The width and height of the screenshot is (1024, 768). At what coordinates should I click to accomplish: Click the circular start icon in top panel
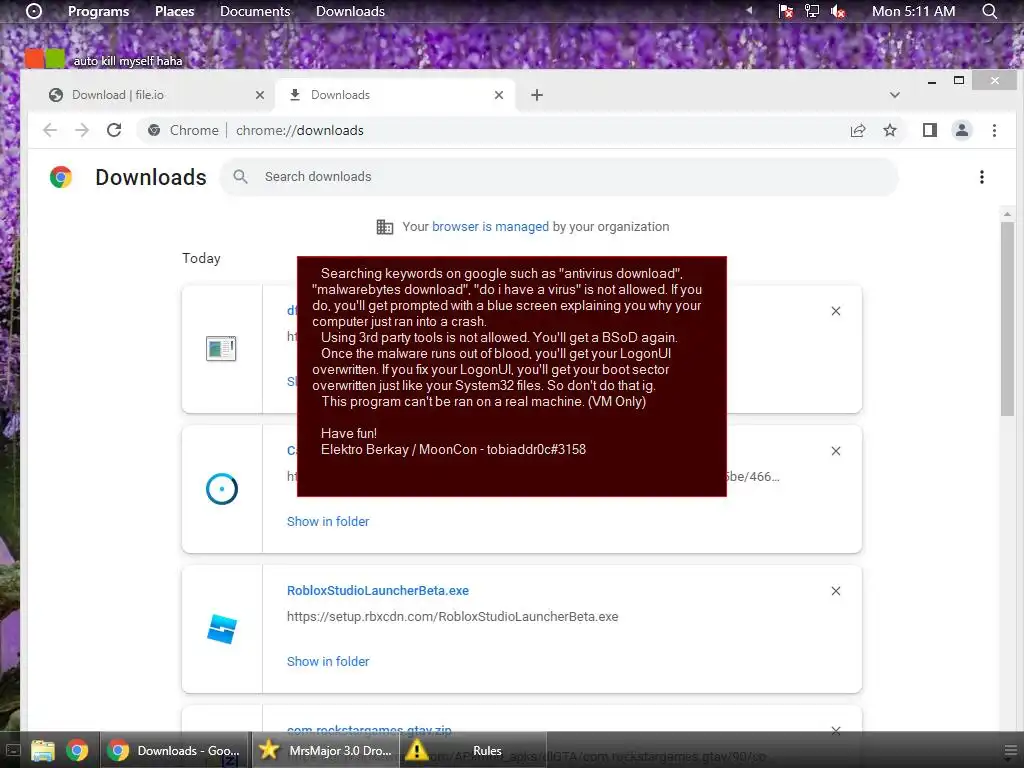34,11
